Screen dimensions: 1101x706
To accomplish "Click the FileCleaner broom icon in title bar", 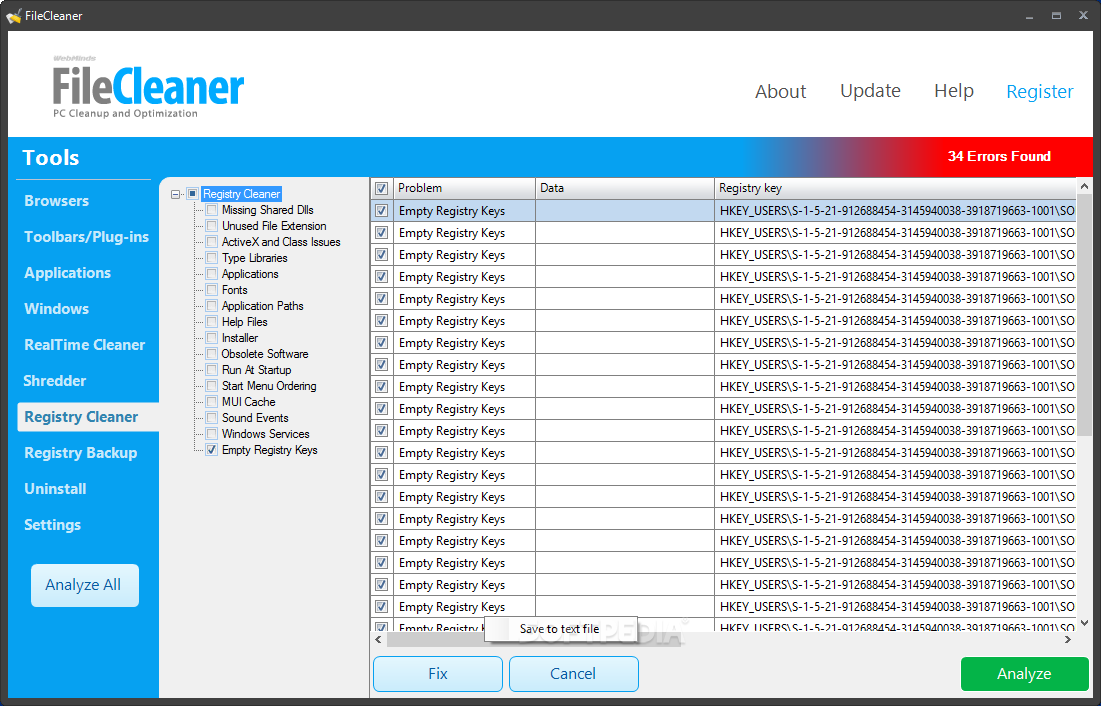I will point(13,15).
